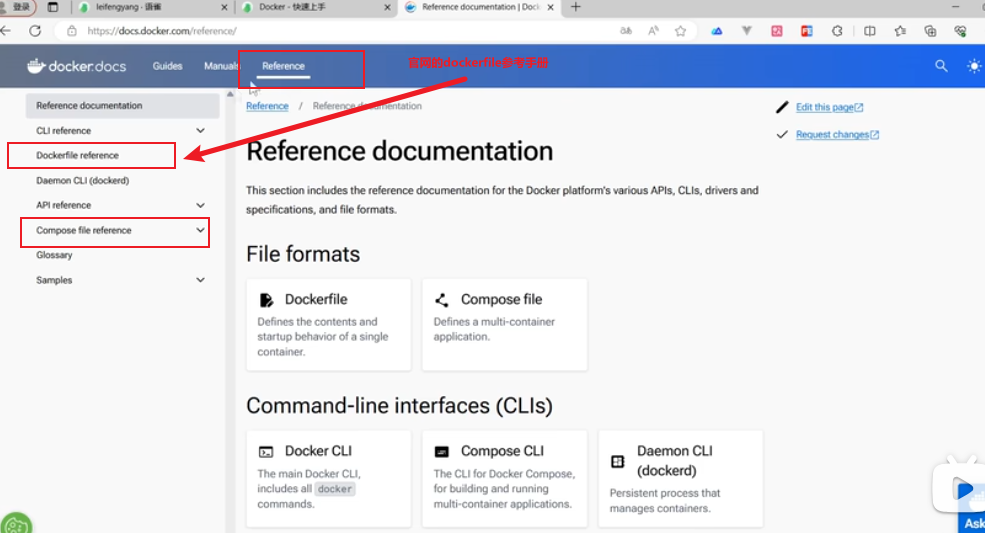The width and height of the screenshot is (985, 533).
Task: Open the Compose CLI card title
Action: point(503,451)
